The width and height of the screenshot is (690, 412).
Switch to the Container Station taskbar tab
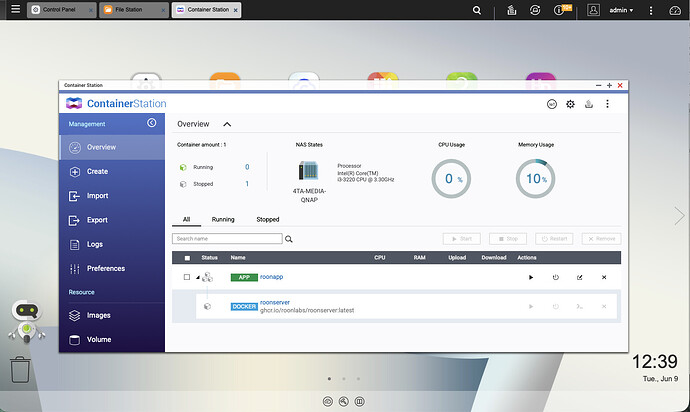pos(206,10)
